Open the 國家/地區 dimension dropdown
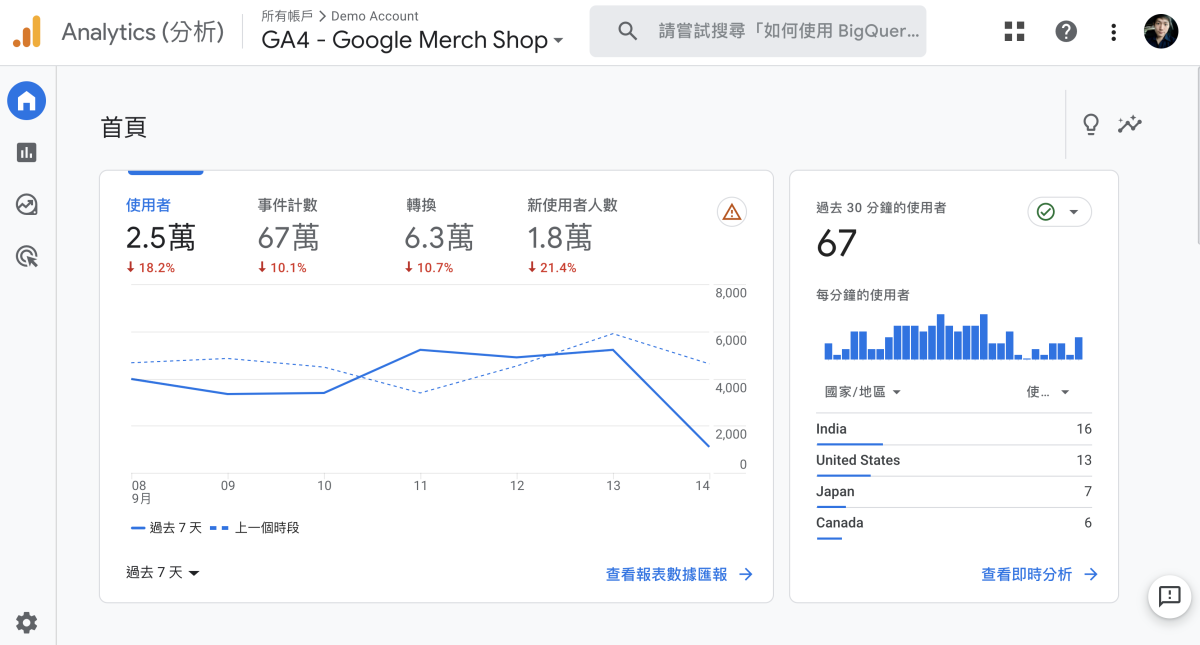This screenshot has height=645, width=1200. coord(863,392)
